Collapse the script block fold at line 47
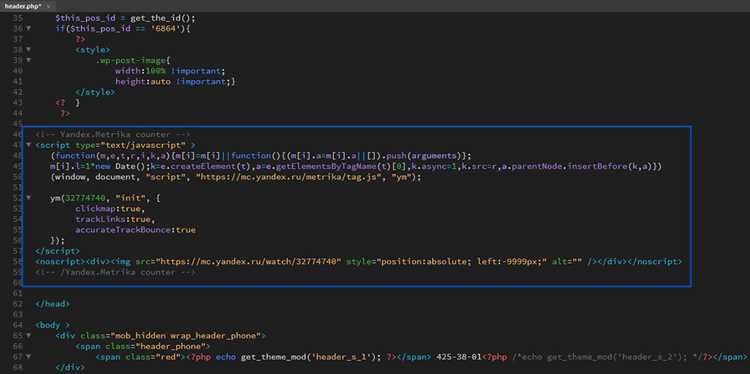The height and width of the screenshot is (374, 750). point(28,144)
